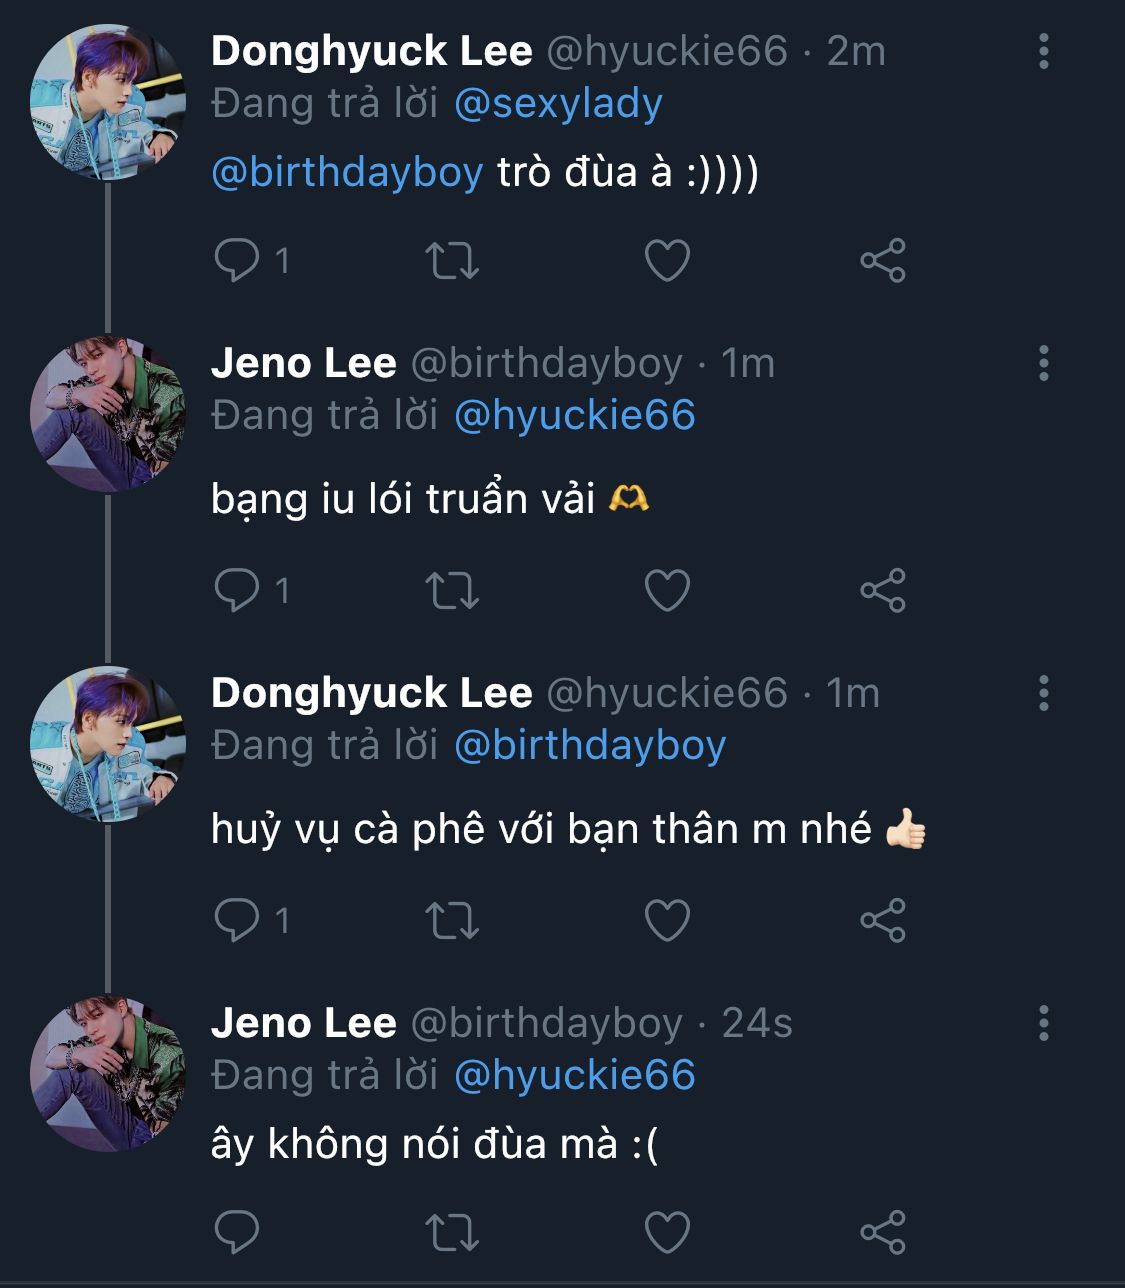This screenshot has width=1125, height=1288.
Task: Share Donghyuck's "trò đùa à" tweet
Action: coord(882,260)
